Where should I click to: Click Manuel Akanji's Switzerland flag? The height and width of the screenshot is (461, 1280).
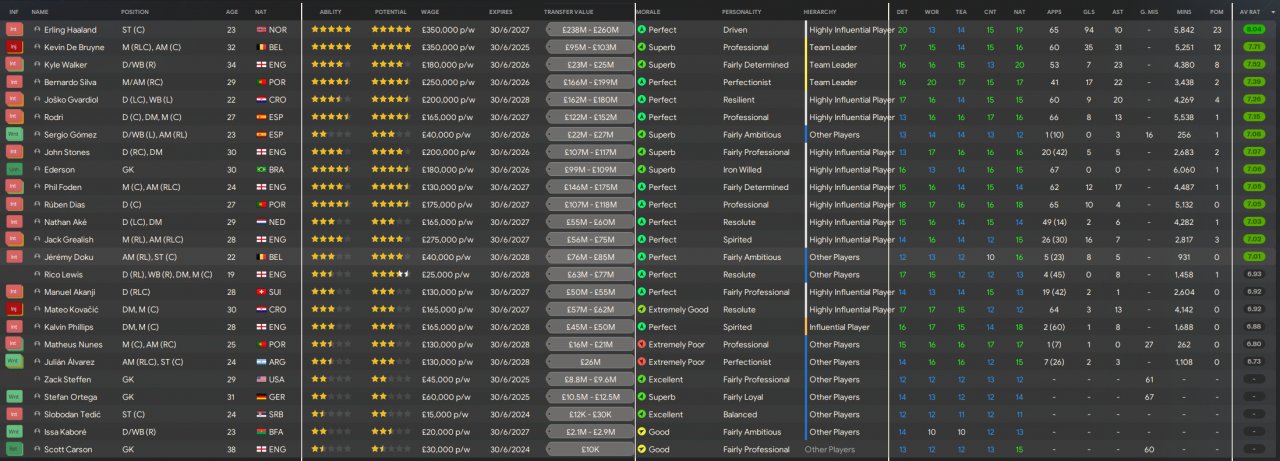[263, 292]
